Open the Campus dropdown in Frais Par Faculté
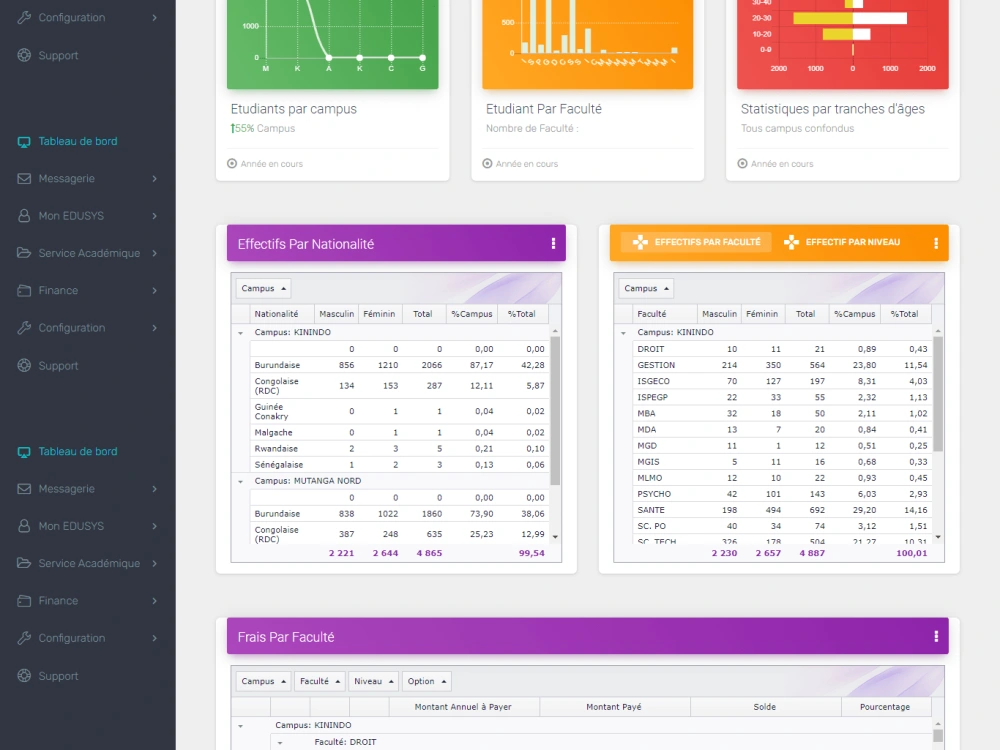This screenshot has width=1000, height=750. [263, 681]
